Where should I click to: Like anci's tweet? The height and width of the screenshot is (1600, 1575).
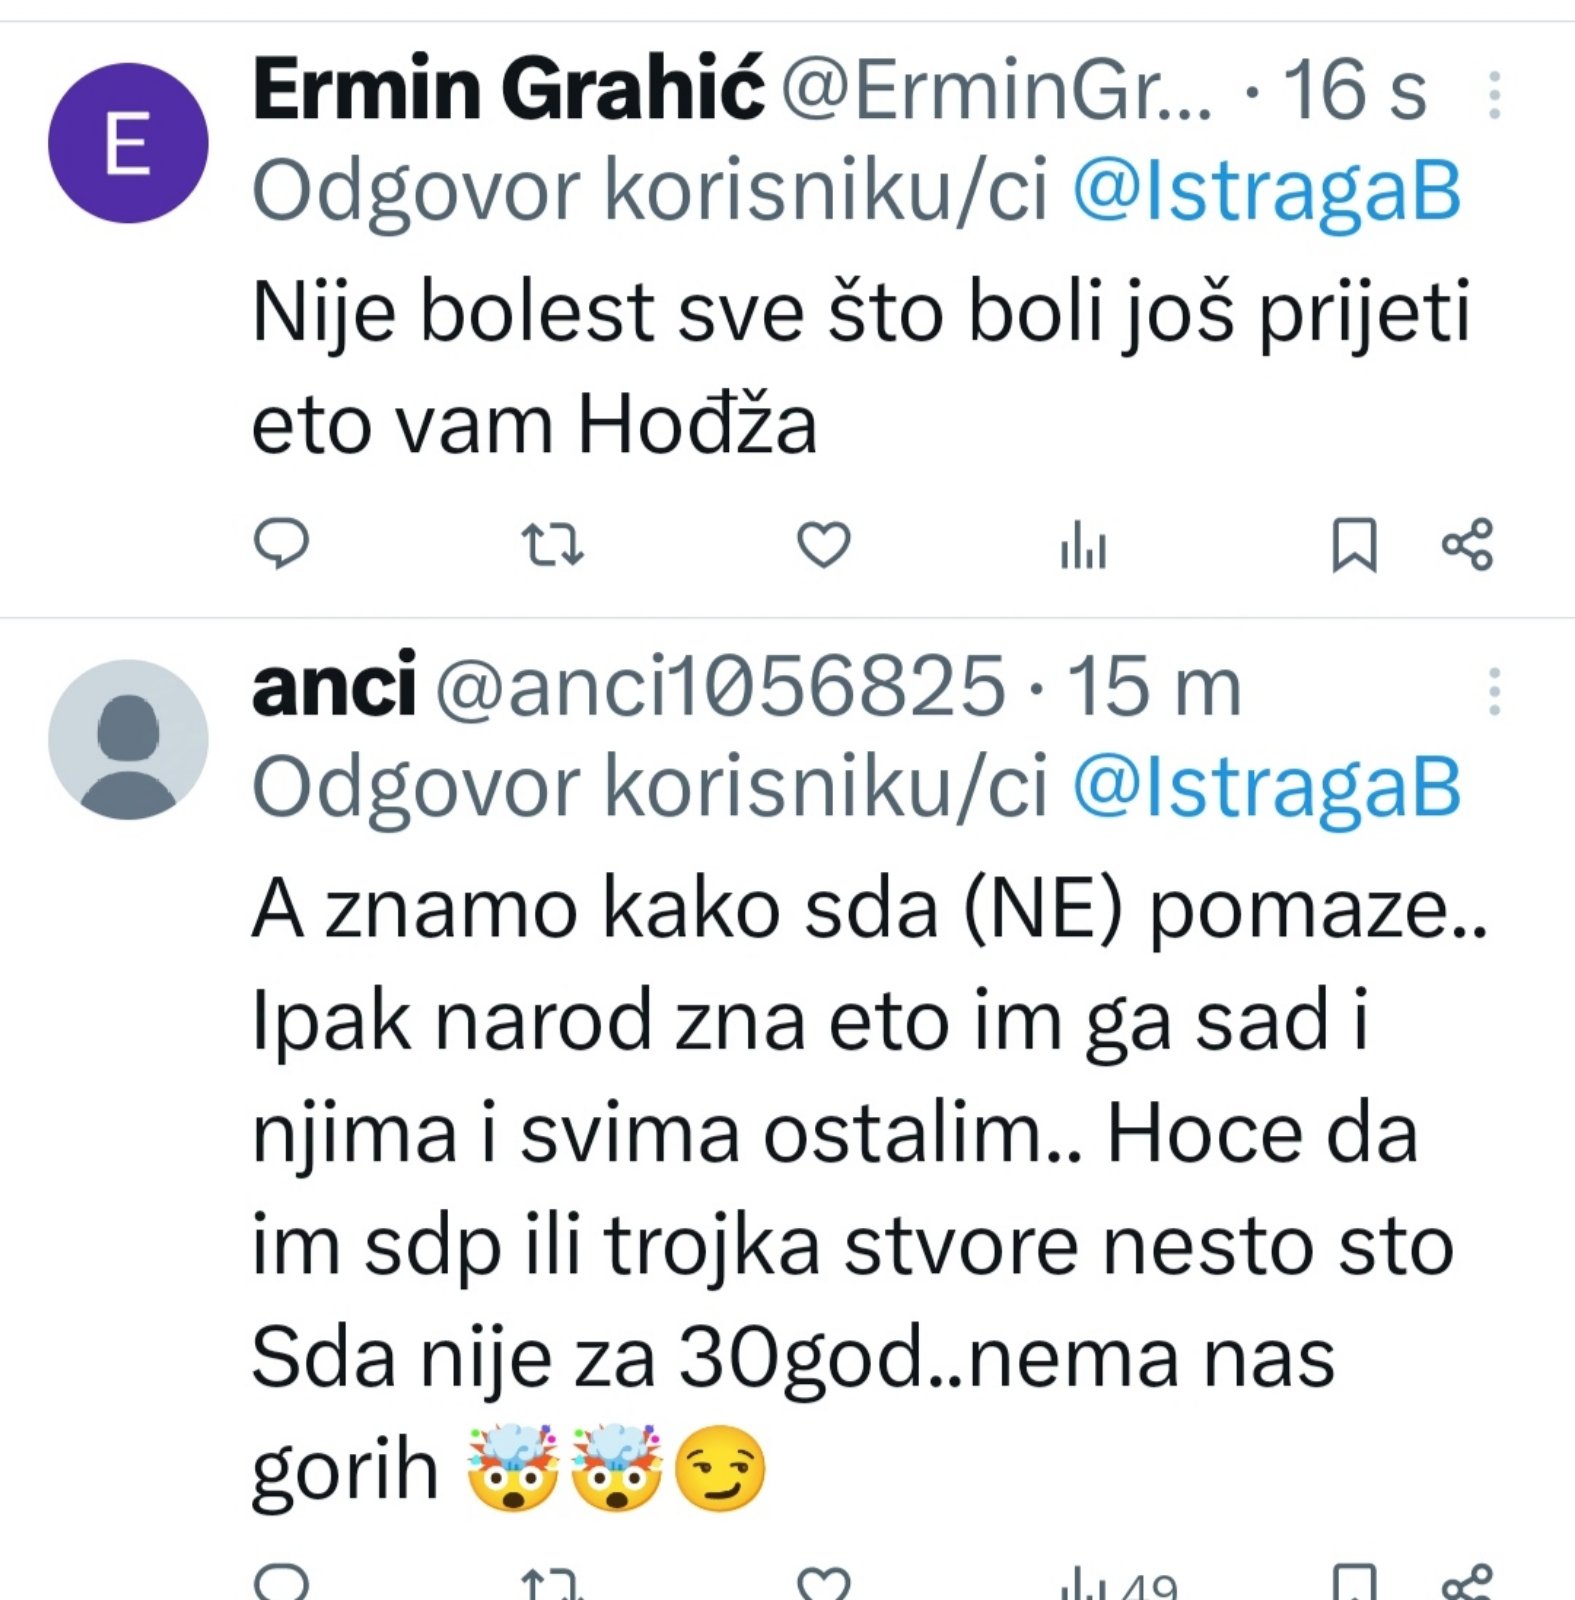(823, 1583)
